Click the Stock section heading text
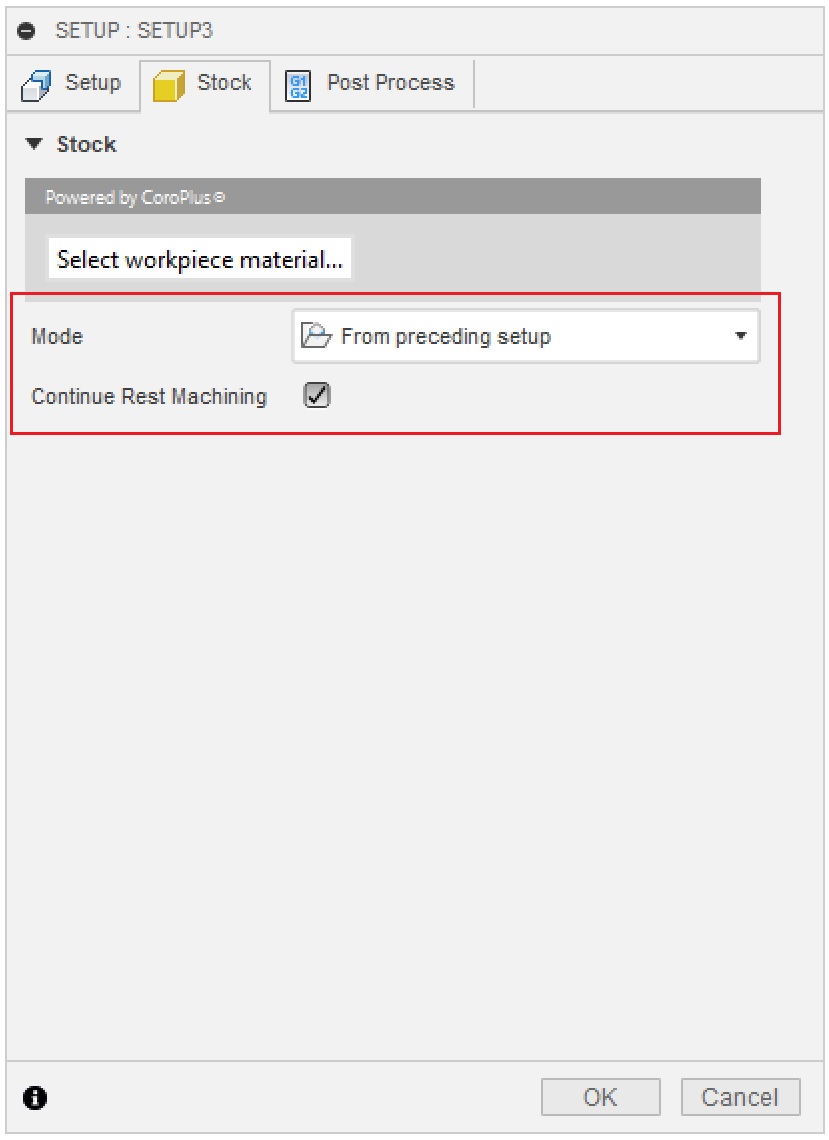Screen dimensions: 829x1140 pyautogui.click(x=86, y=145)
